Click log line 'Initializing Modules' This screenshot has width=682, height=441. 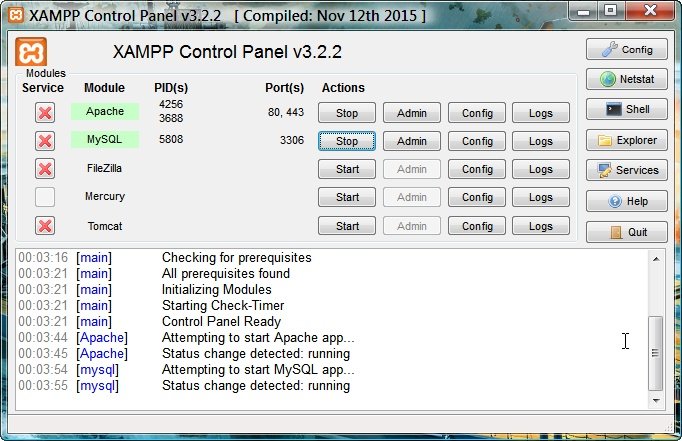point(217,290)
